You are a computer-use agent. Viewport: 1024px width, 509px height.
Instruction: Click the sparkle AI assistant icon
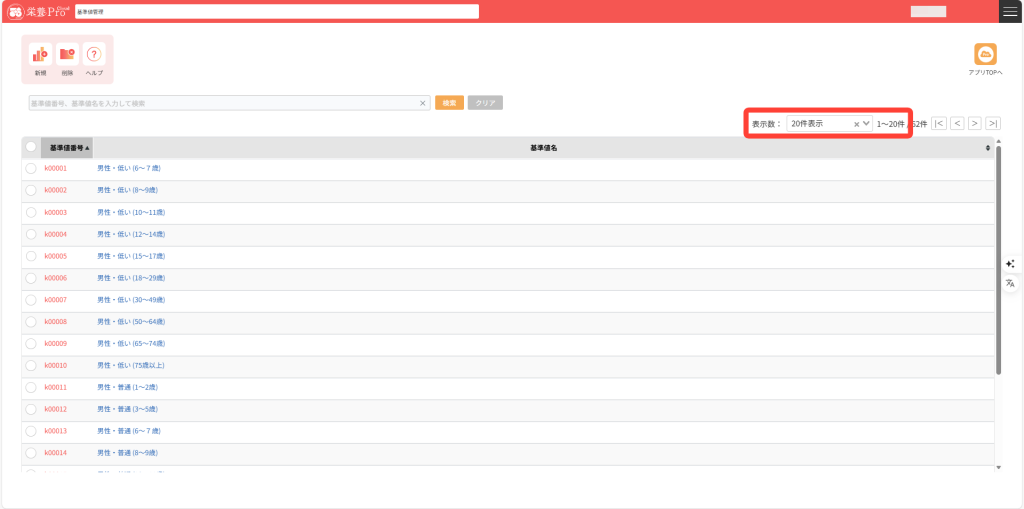click(1010, 264)
